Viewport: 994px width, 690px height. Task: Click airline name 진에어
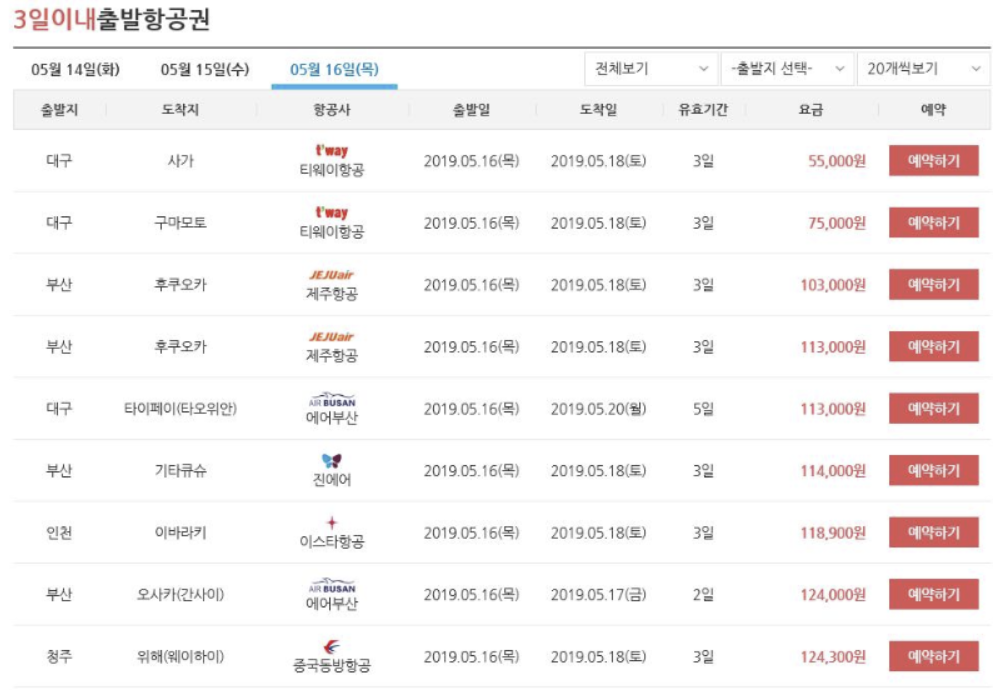[x=332, y=480]
